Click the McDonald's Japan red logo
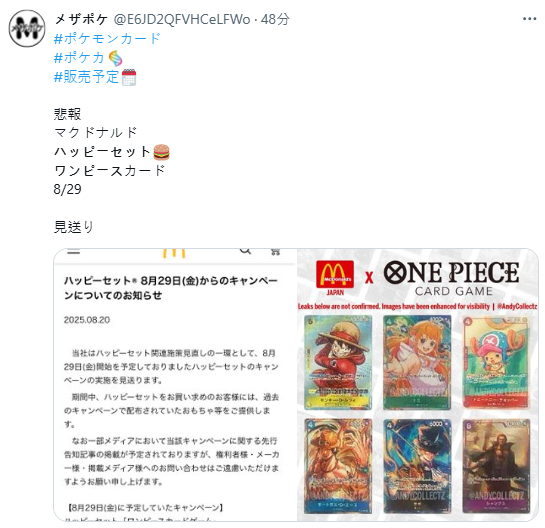Viewport: 545px width, 528px height. pyautogui.click(x=335, y=277)
